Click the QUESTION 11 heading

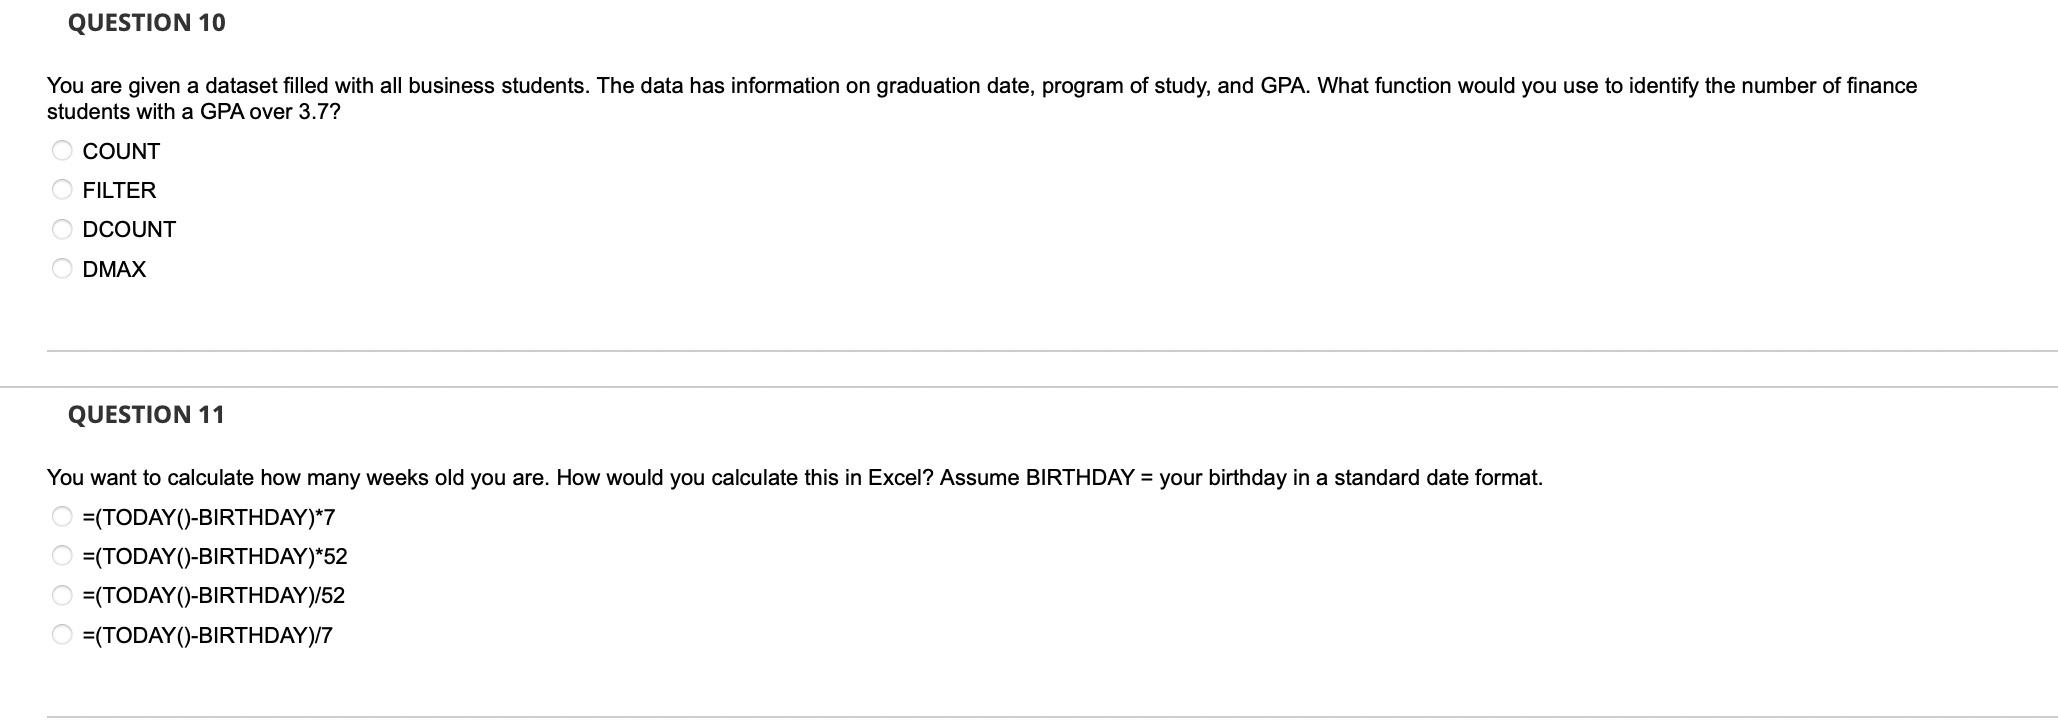[x=146, y=413]
